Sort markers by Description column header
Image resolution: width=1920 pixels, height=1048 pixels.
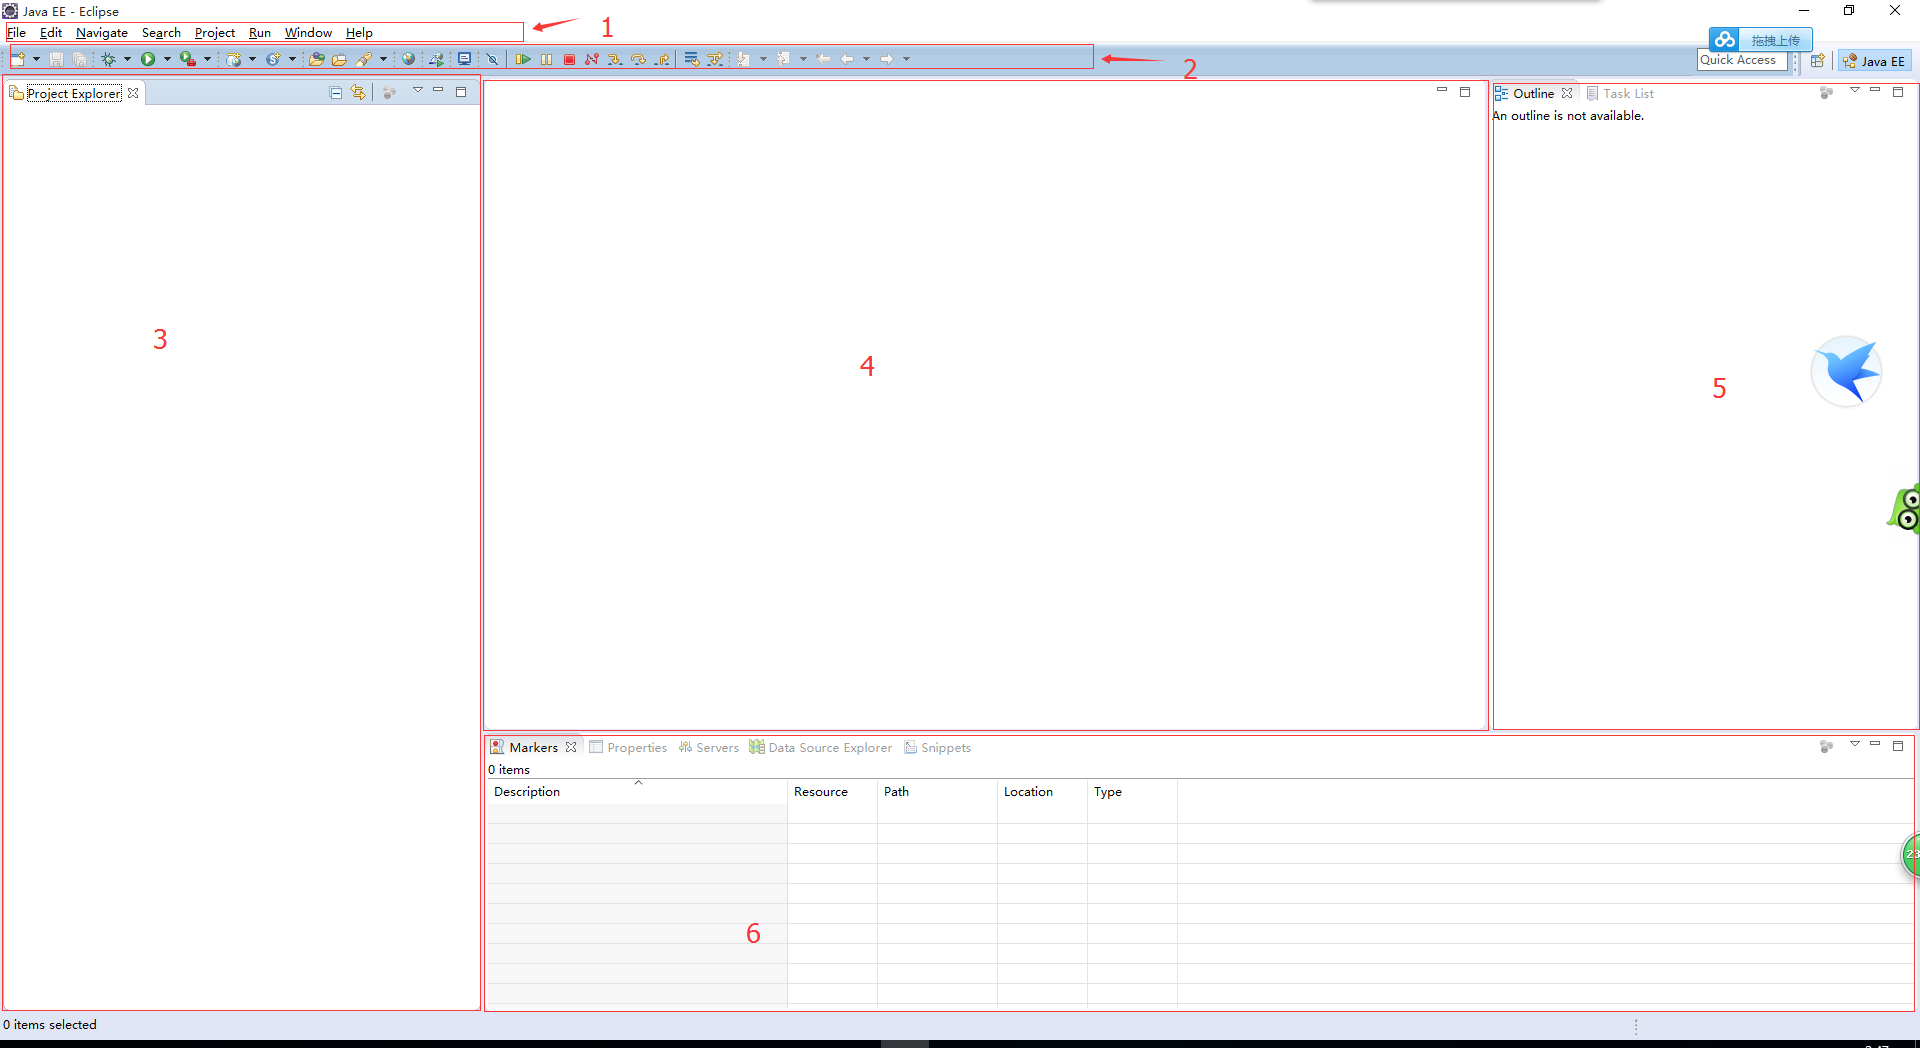point(527,792)
